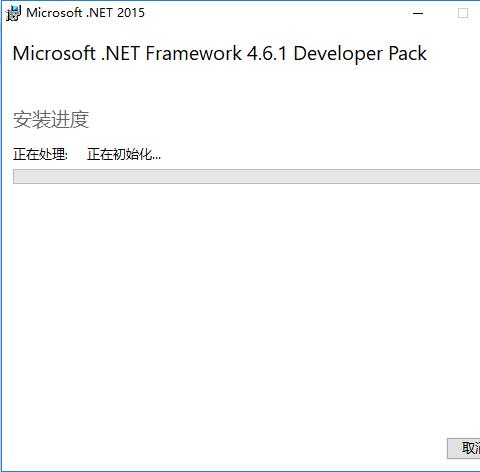Image resolution: width=480 pixels, height=472 pixels.
Task: Cancel the installation with the 取消 button
Action: pos(464,448)
